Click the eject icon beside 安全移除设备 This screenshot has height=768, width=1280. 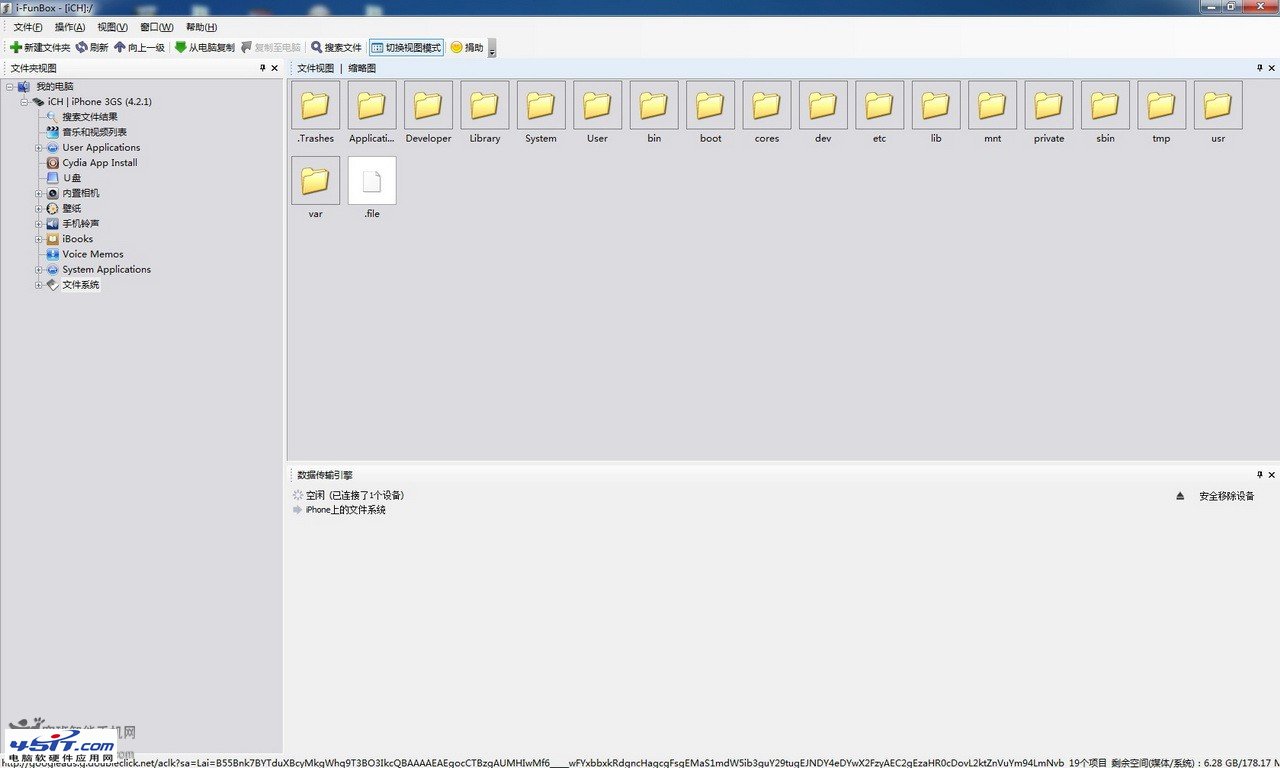[x=1180, y=496]
